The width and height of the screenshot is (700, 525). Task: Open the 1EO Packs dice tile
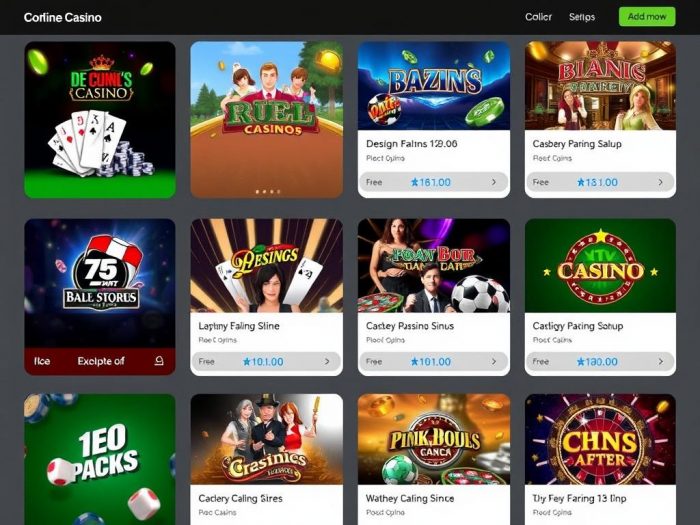pos(100,459)
